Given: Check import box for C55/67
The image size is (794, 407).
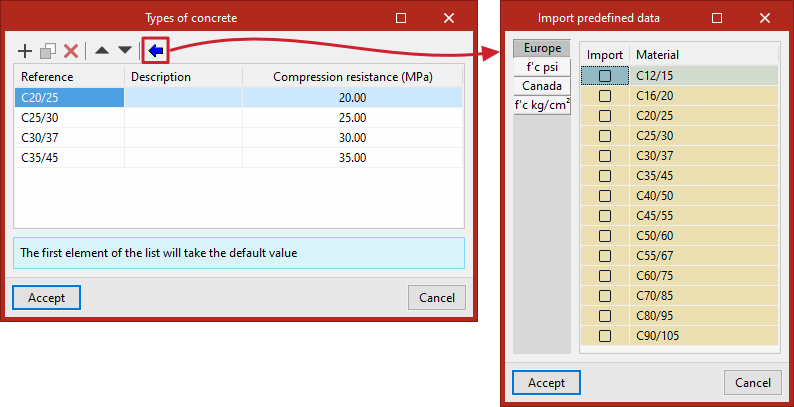Looking at the screenshot, I should (605, 256).
